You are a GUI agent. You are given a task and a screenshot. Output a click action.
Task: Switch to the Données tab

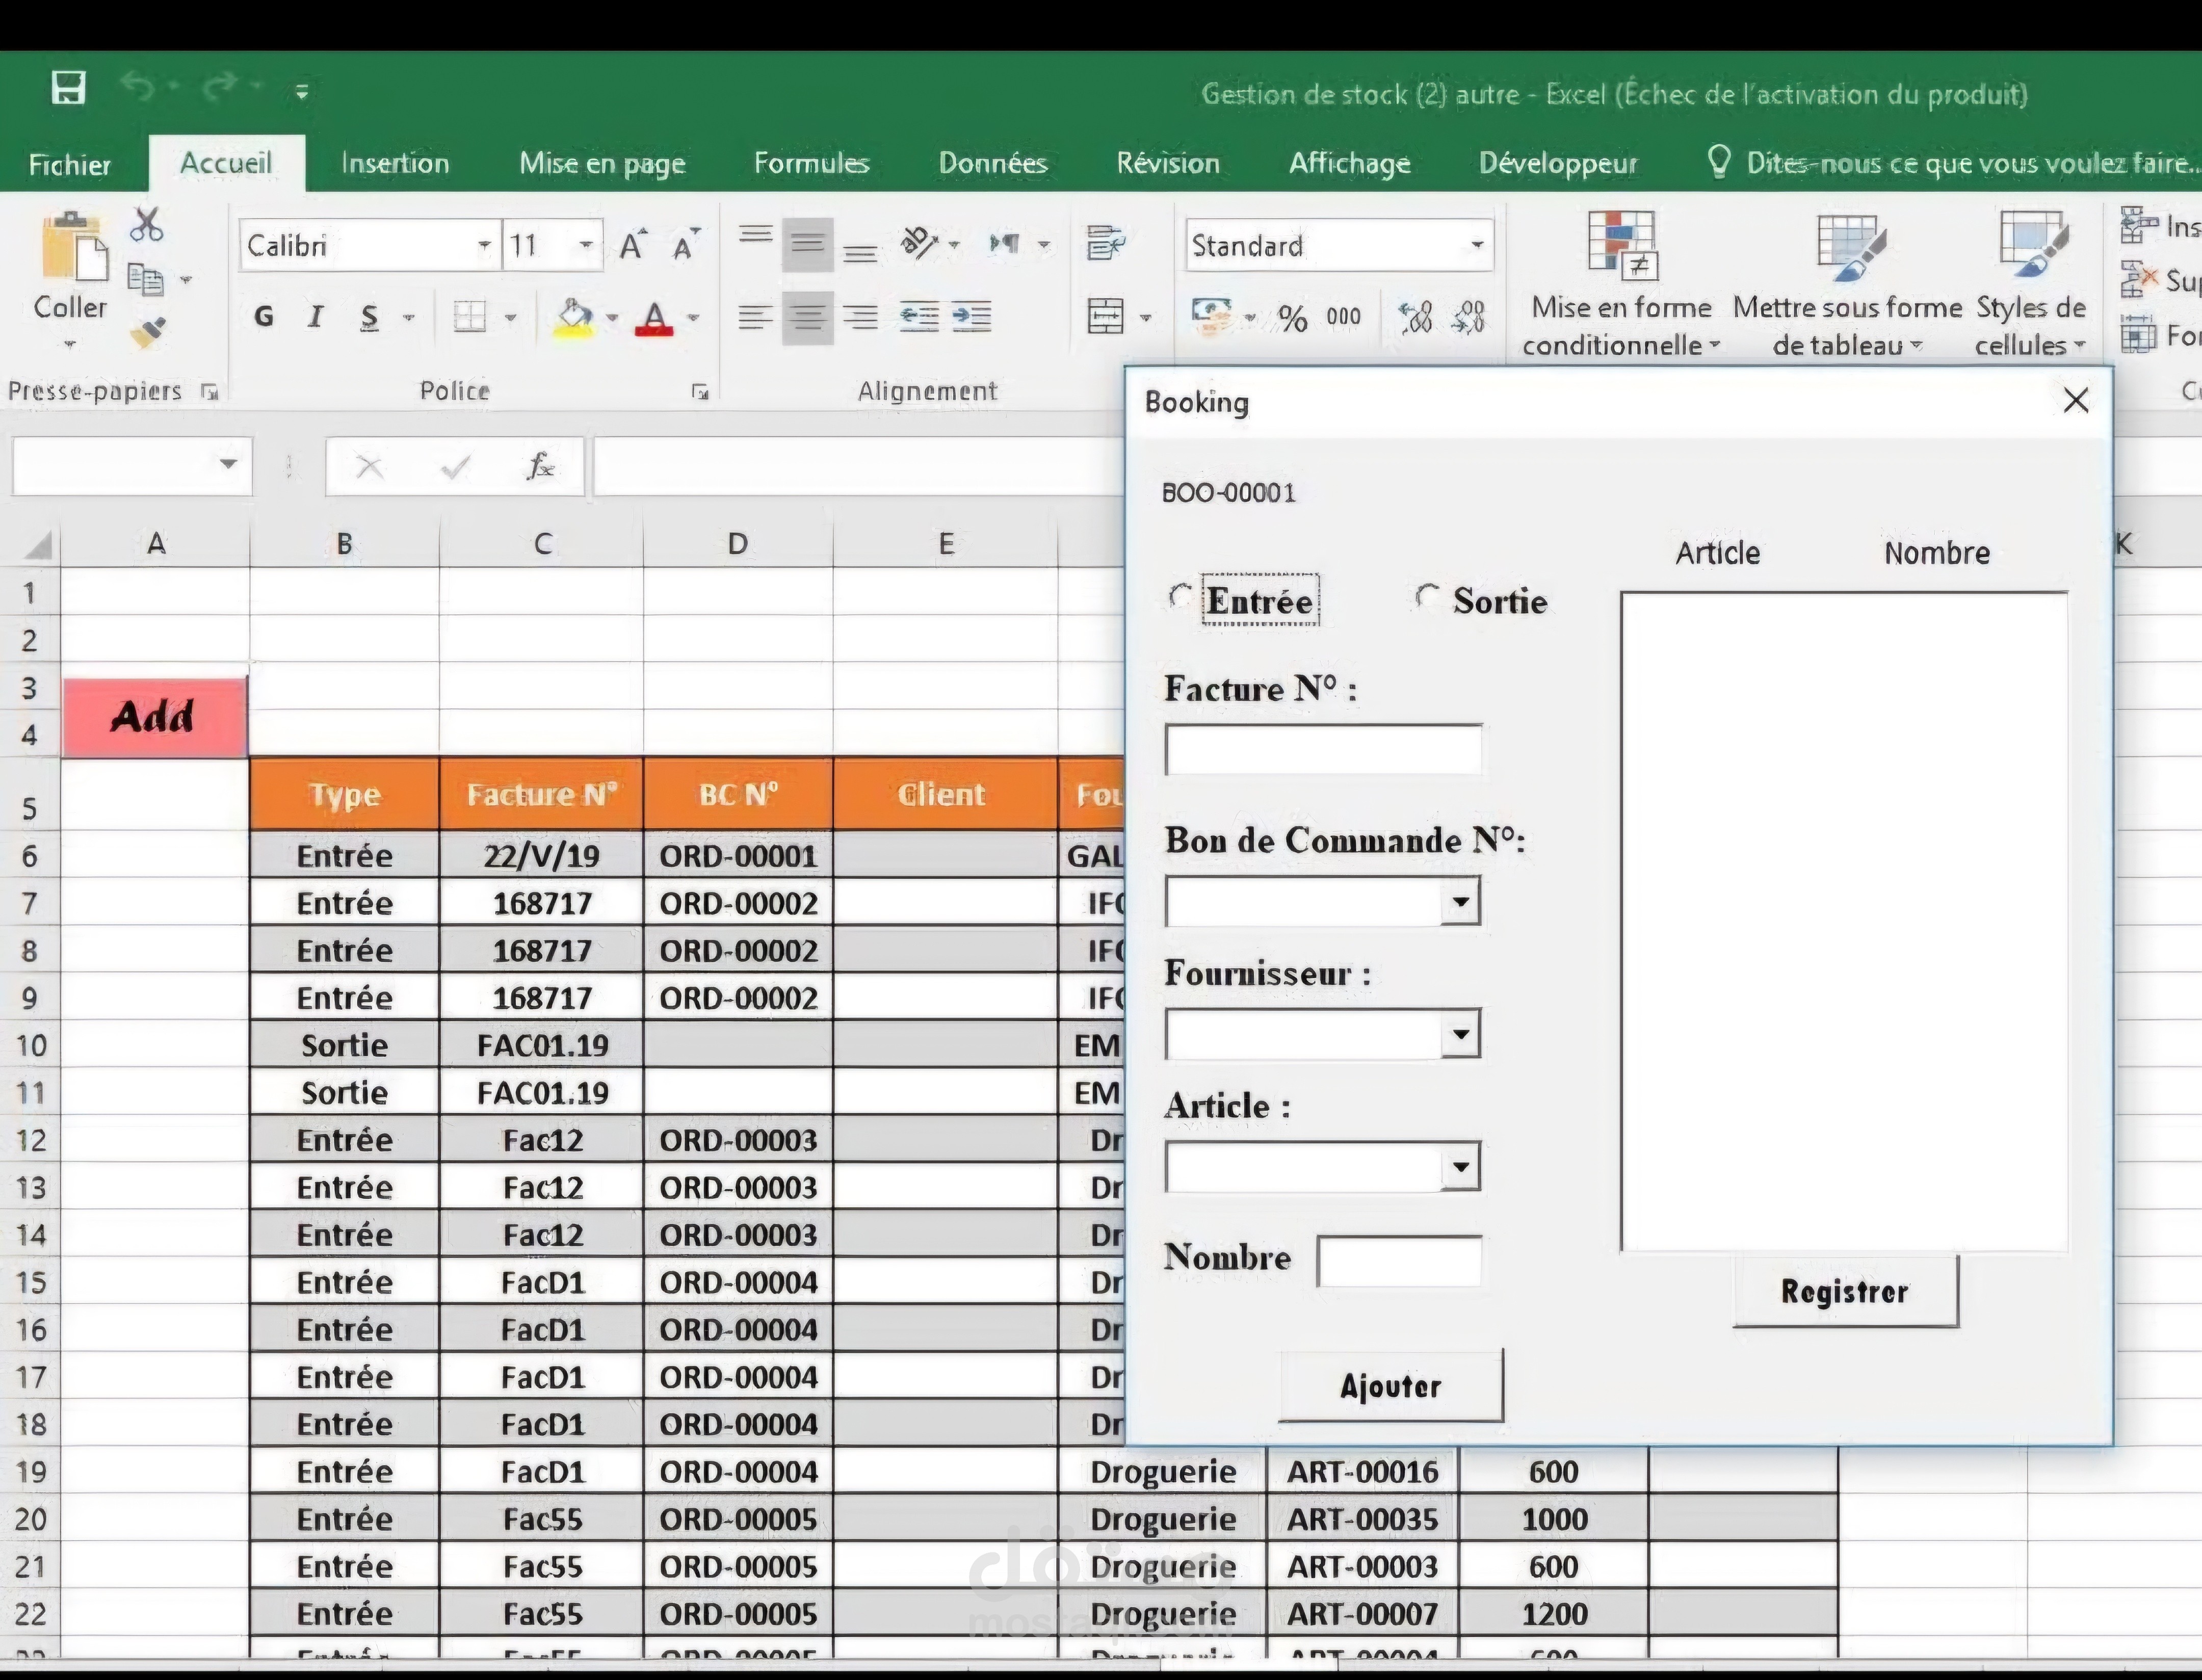tap(993, 163)
